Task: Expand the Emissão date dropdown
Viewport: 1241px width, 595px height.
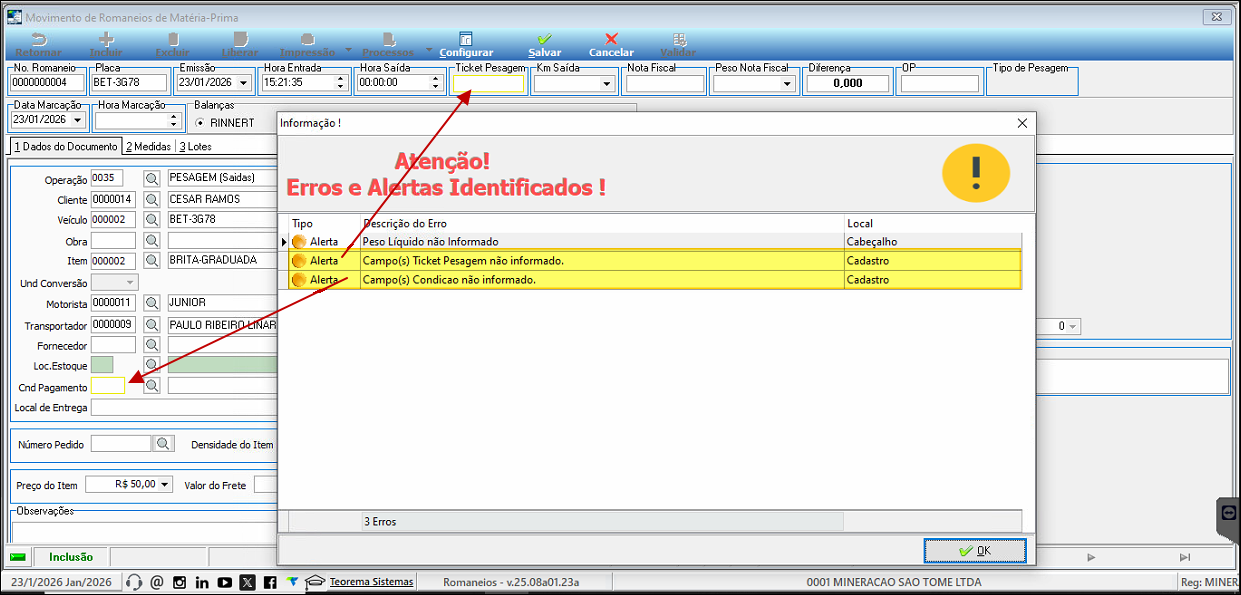Action: click(245, 84)
